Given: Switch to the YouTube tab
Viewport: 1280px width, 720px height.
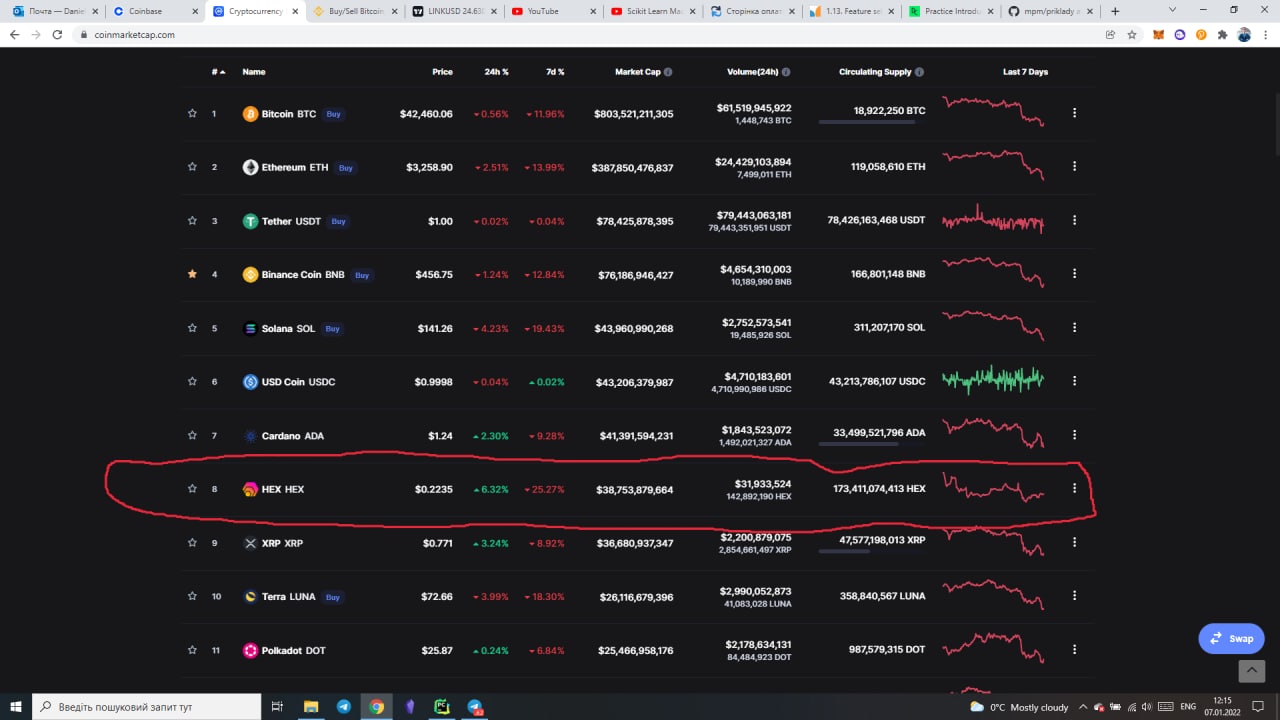Looking at the screenshot, I should (x=553, y=11).
